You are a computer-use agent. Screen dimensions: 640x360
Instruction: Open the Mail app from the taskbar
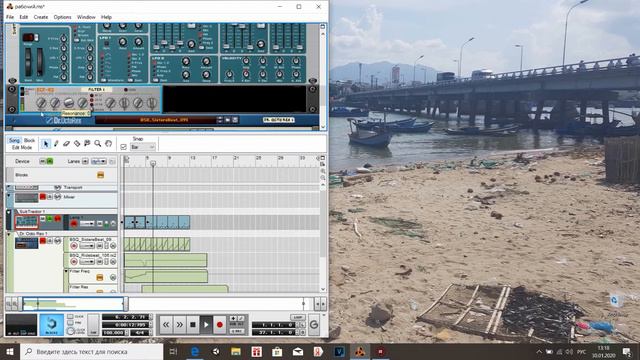(298, 351)
